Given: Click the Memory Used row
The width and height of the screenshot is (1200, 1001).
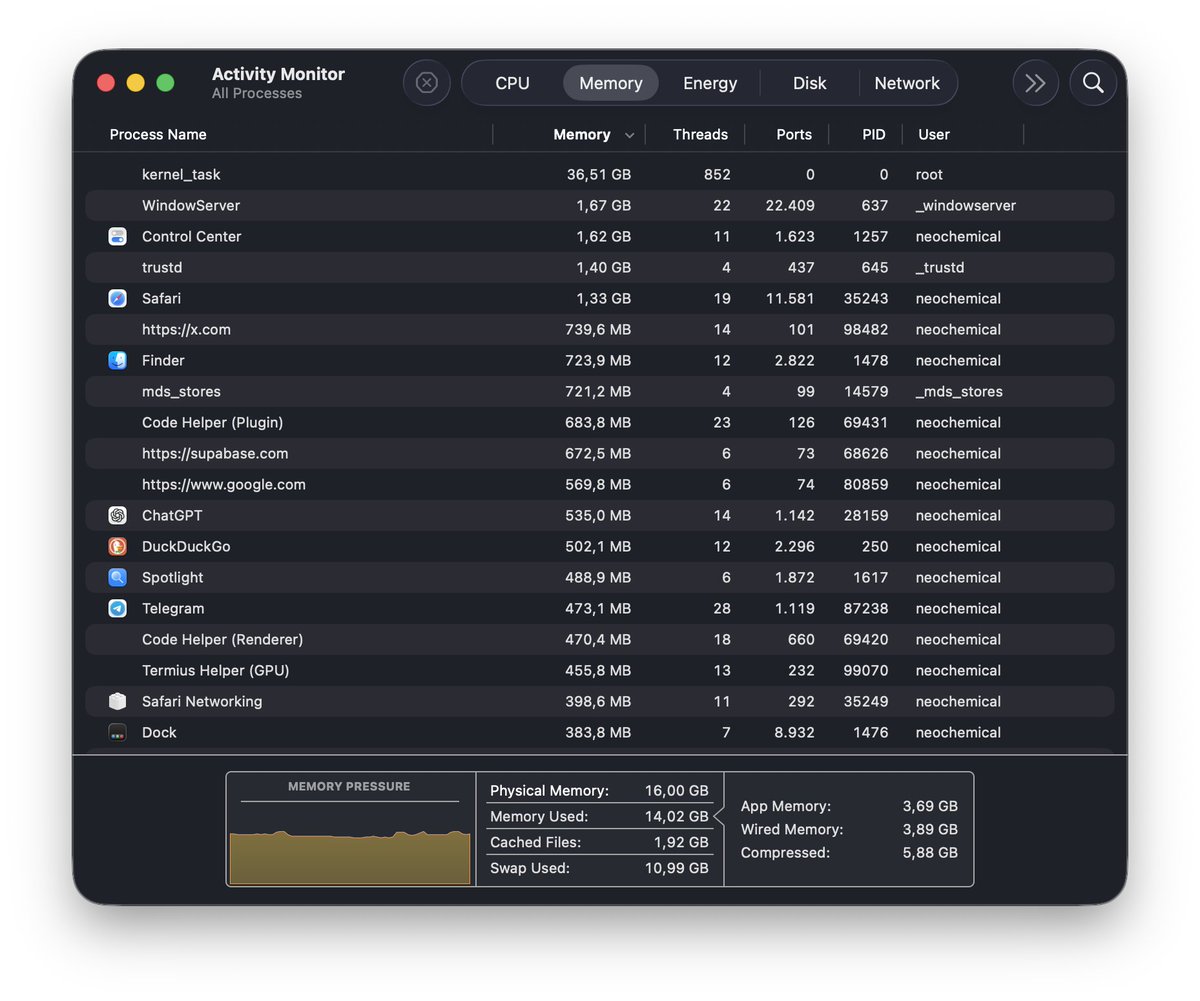Looking at the screenshot, I should point(599,817).
